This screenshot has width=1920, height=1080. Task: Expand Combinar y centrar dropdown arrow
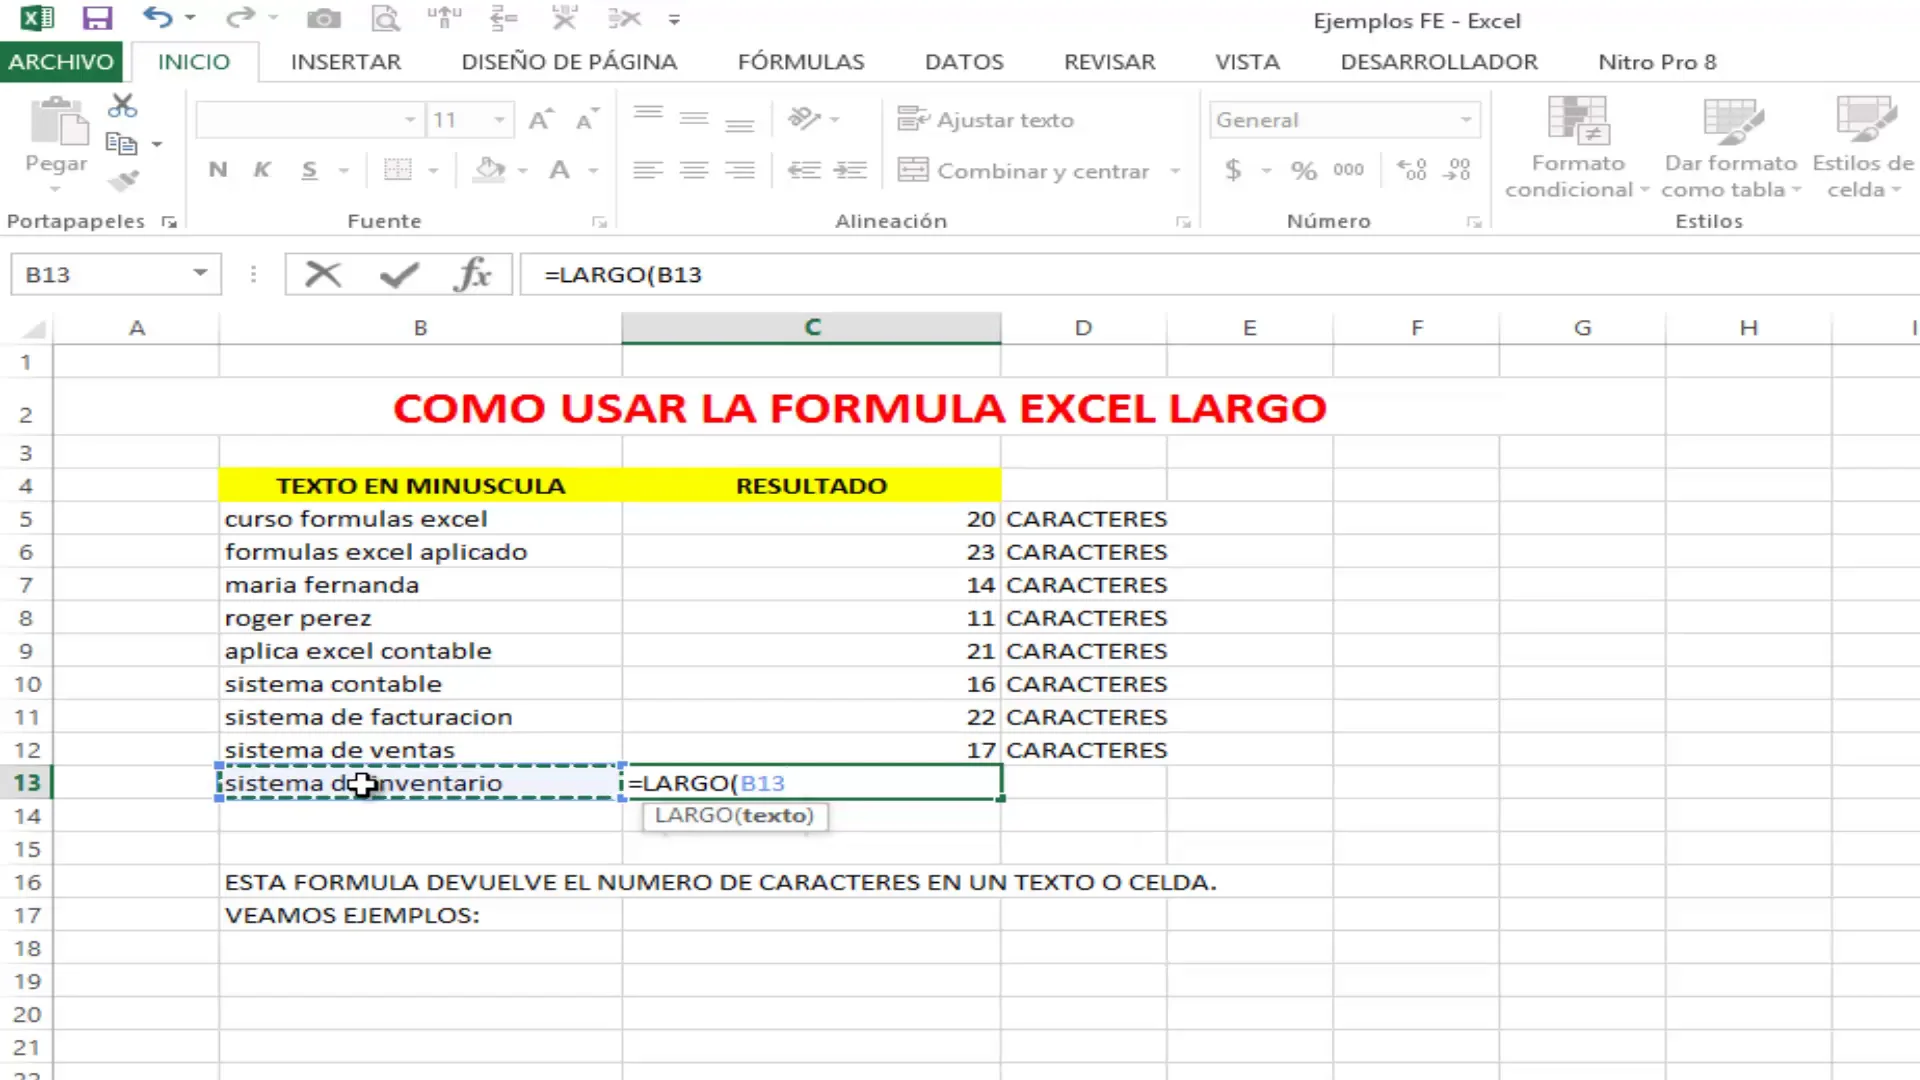(1175, 171)
